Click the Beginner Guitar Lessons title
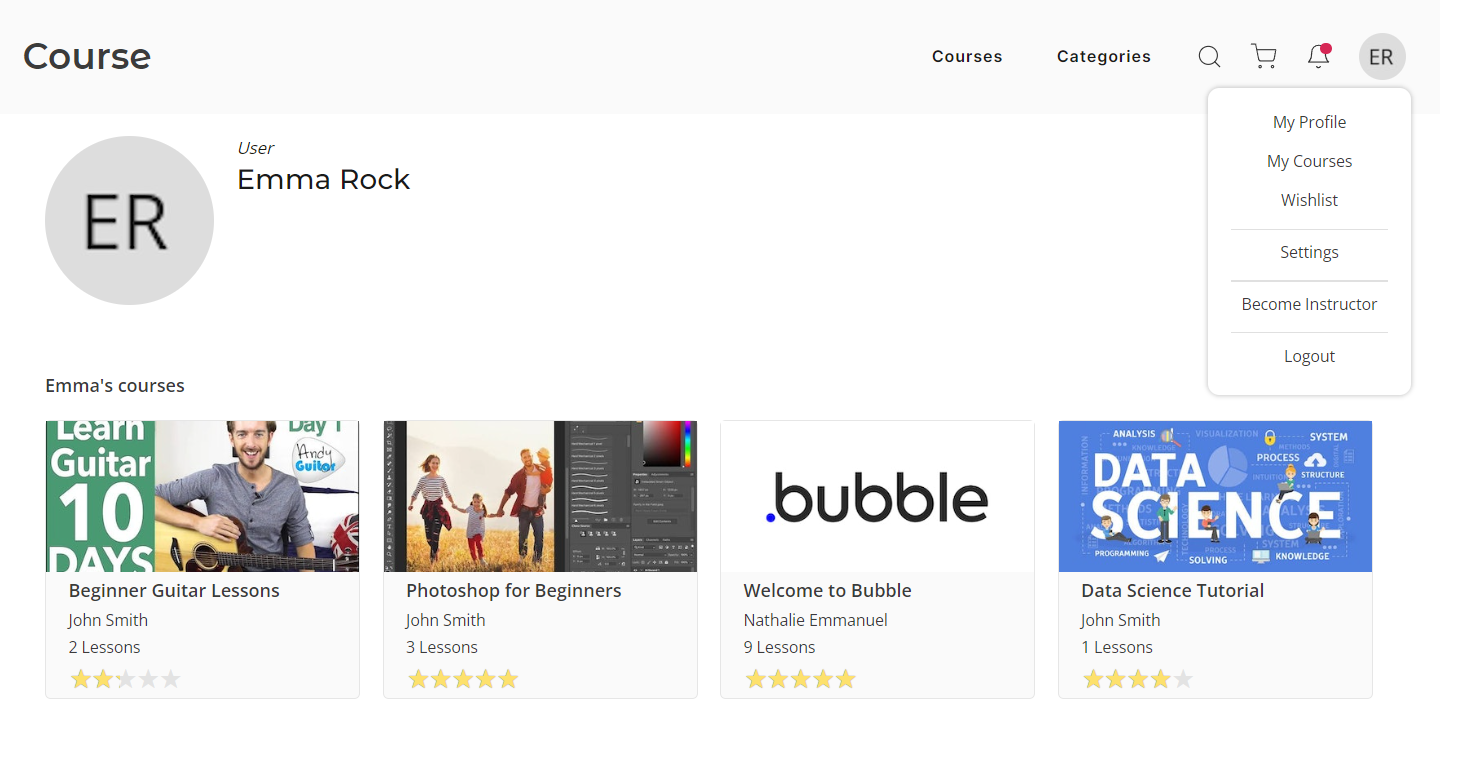This screenshot has width=1462, height=778. click(x=174, y=591)
